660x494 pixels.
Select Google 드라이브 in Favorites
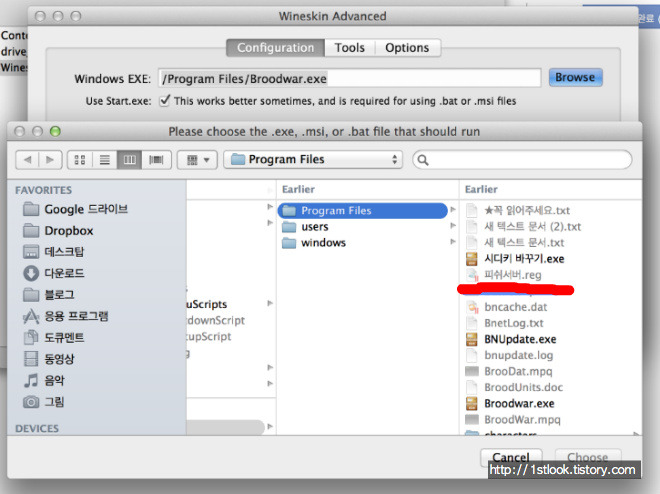(x=76, y=209)
